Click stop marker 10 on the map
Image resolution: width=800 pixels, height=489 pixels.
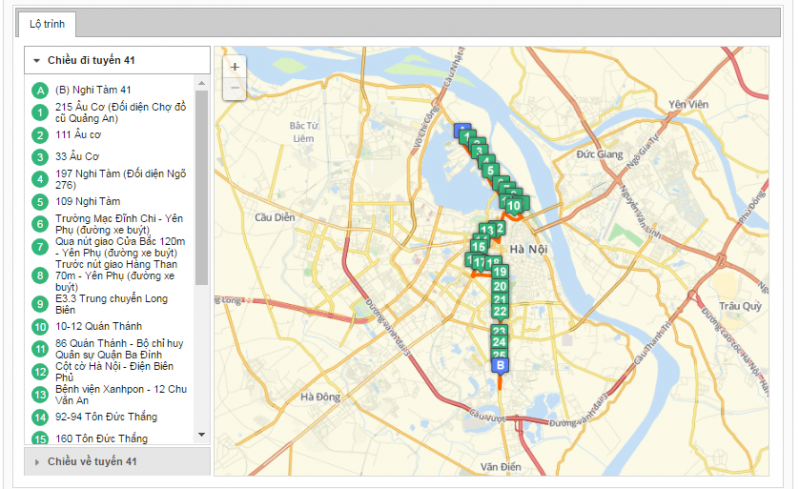514,205
